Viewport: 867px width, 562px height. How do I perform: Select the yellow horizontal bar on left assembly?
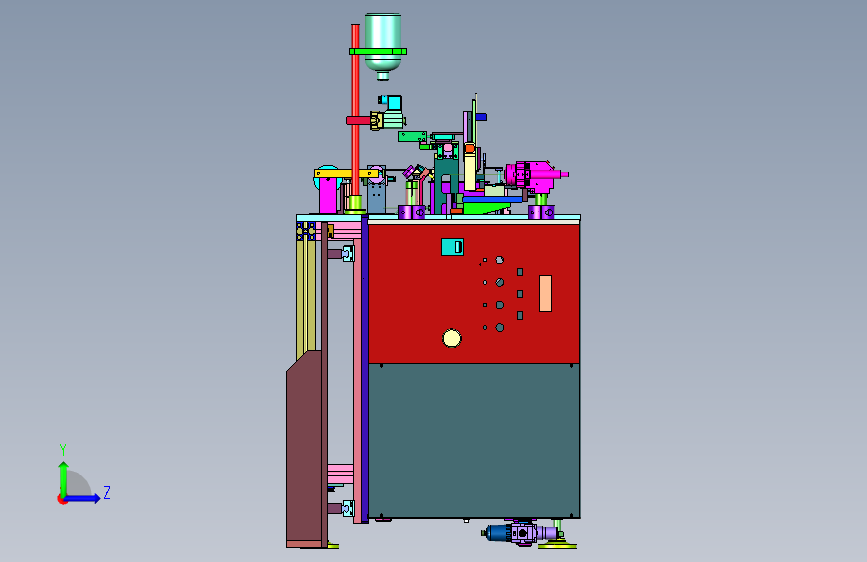[x=346, y=174]
